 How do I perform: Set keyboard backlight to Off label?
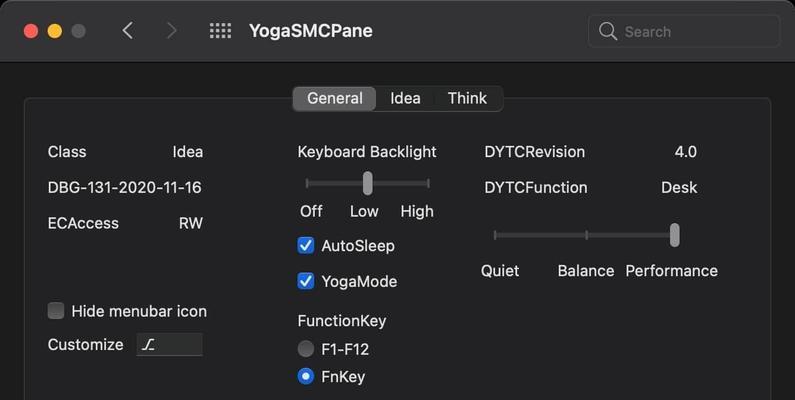point(311,211)
